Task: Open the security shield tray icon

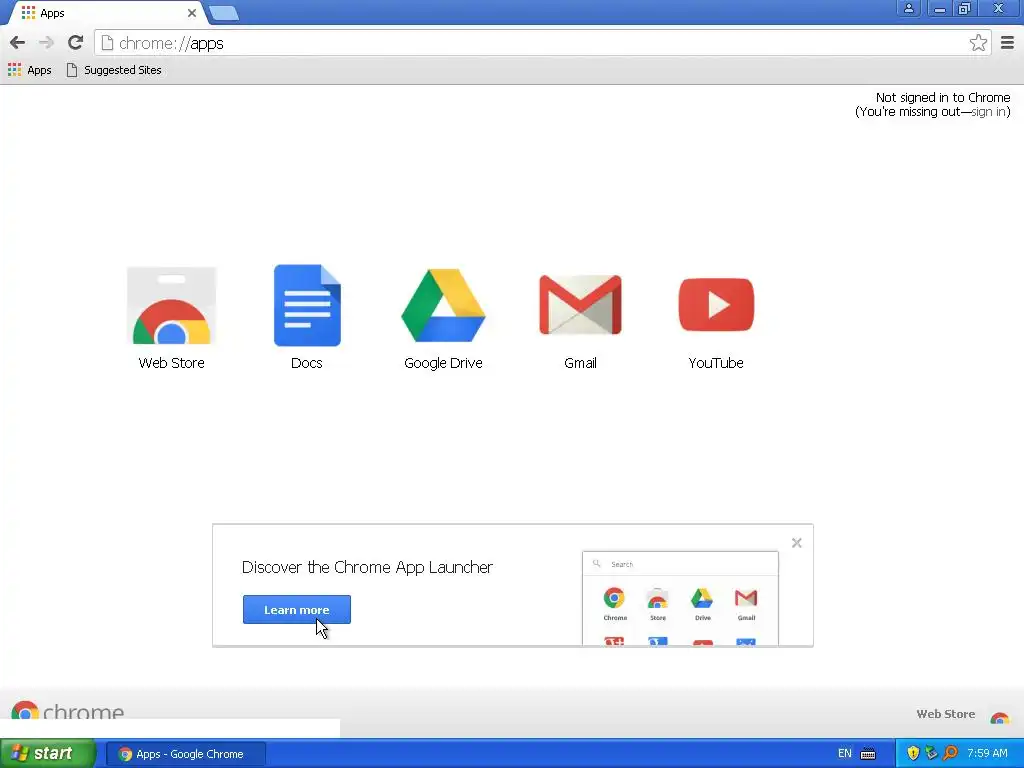Action: point(913,754)
